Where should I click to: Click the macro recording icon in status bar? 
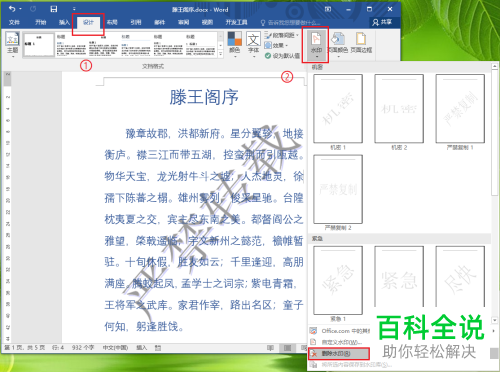(158, 348)
